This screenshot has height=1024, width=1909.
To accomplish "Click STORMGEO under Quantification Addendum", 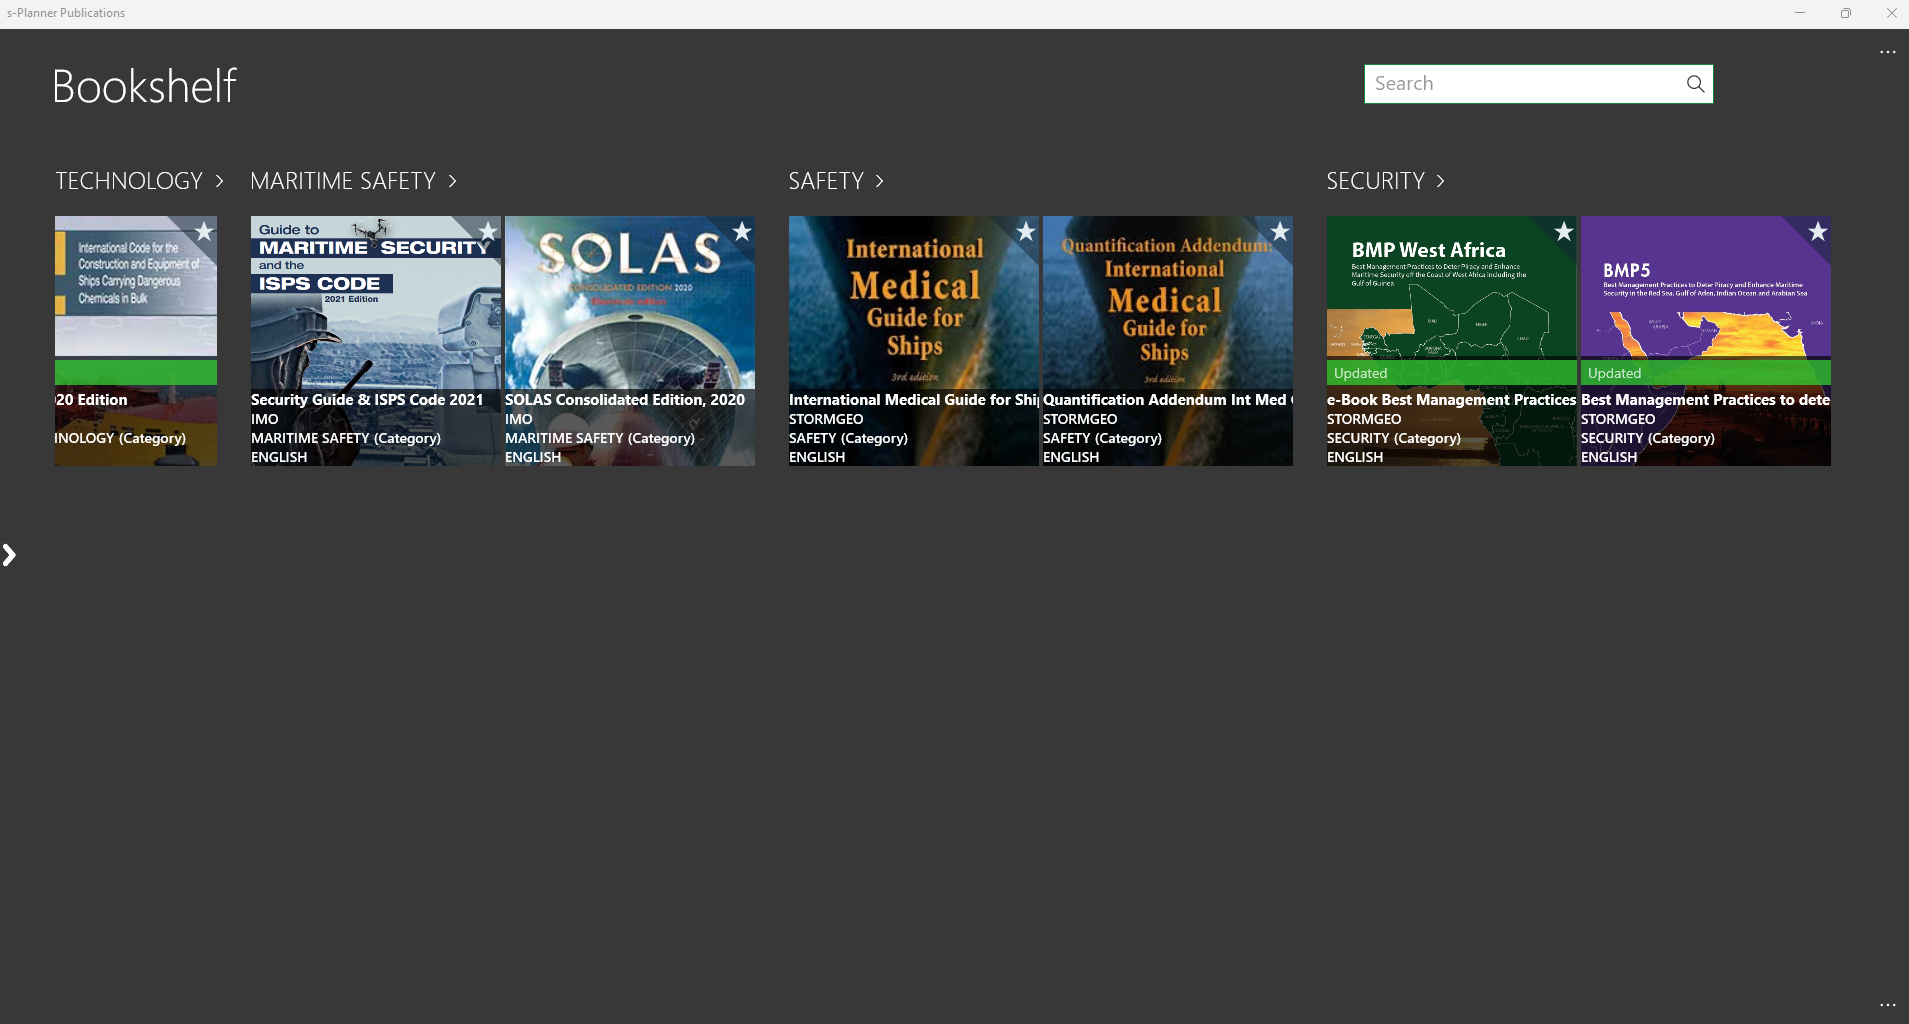I will click(x=1080, y=419).
